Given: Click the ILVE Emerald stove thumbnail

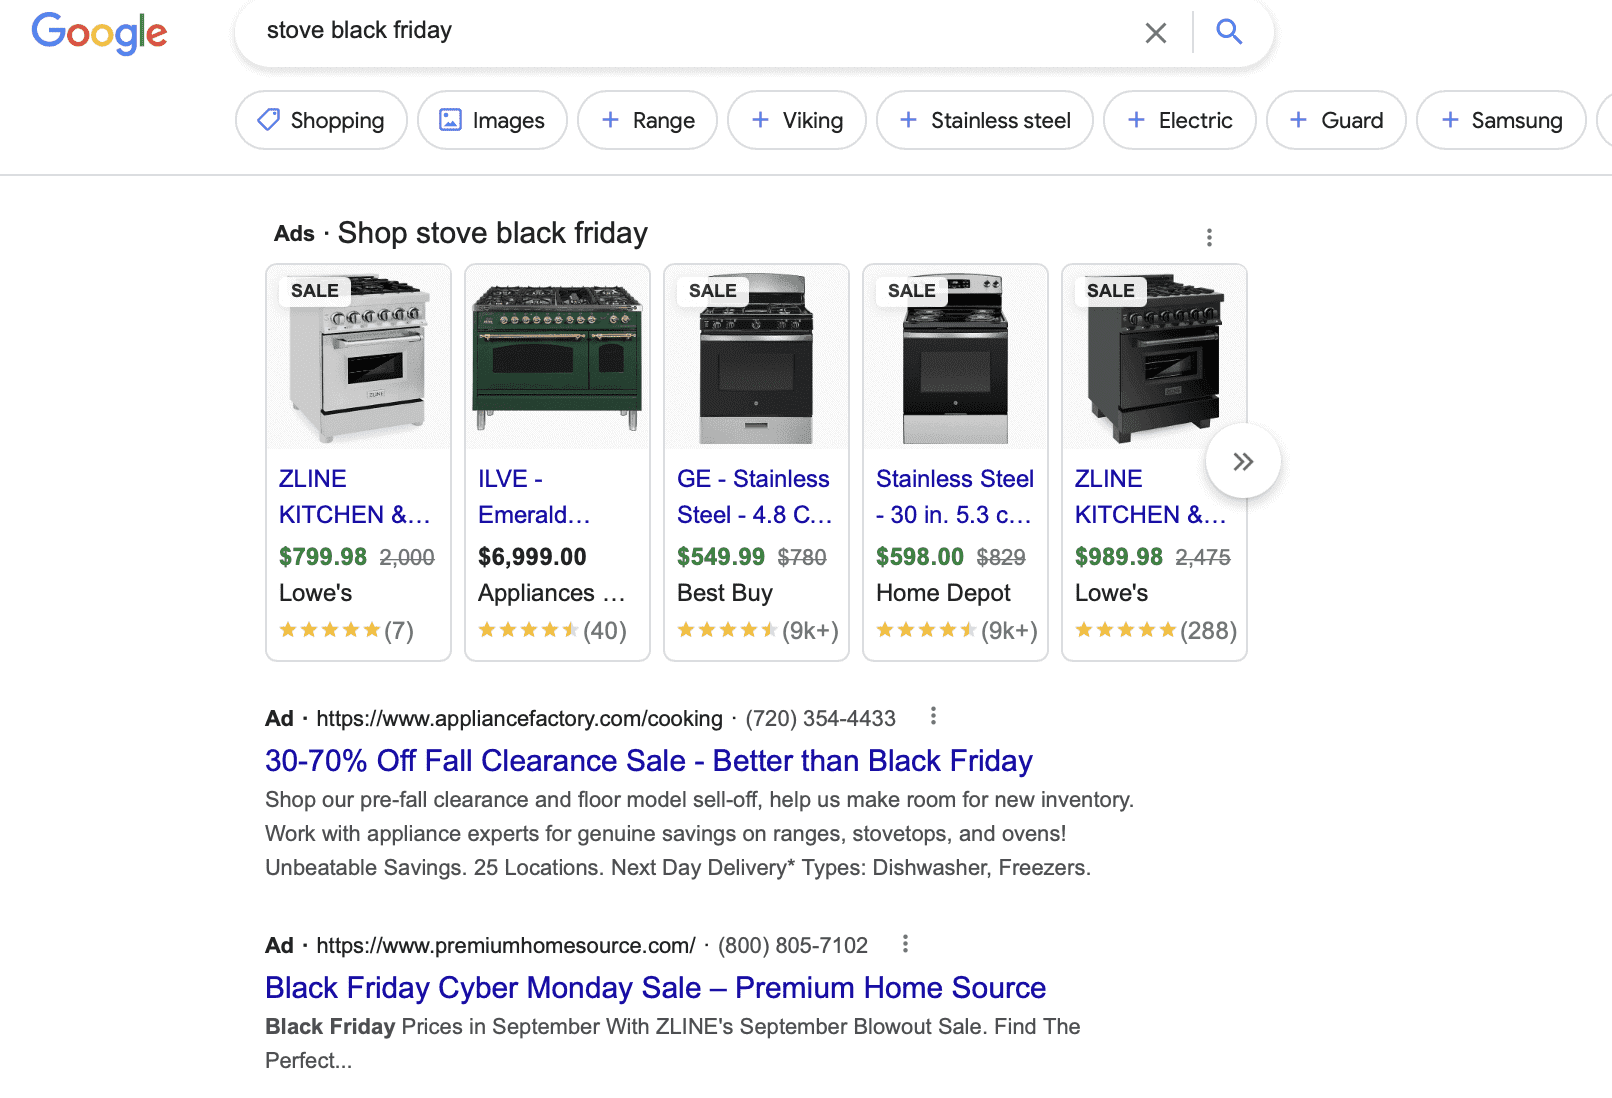Looking at the screenshot, I should [x=557, y=357].
